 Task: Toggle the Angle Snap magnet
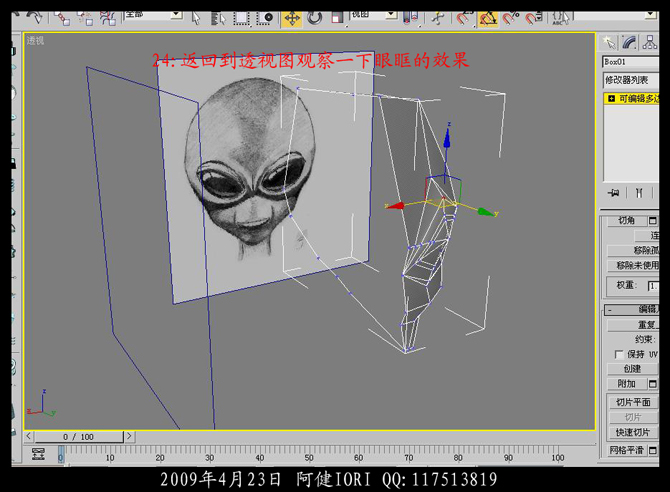[488, 18]
